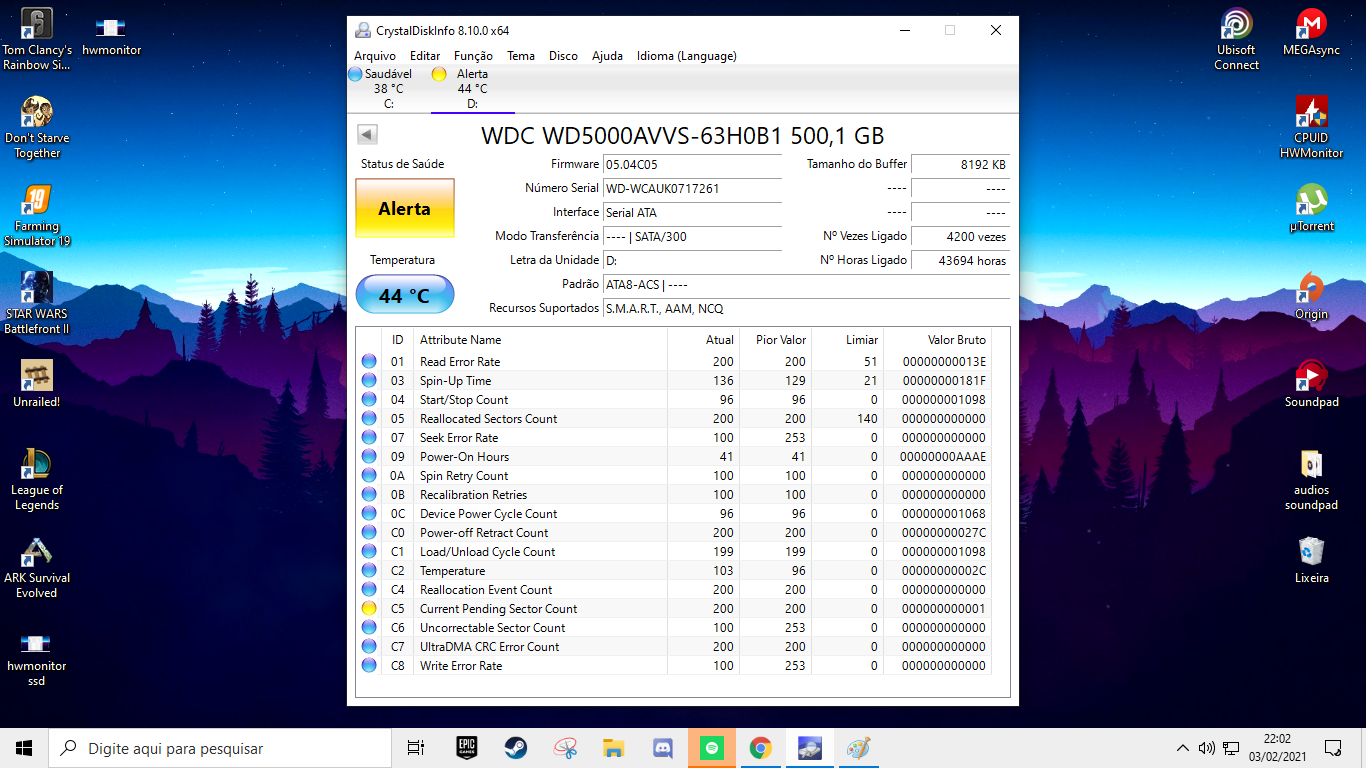Open the Ajuda menu
This screenshot has width=1366, height=768.
coord(607,56)
